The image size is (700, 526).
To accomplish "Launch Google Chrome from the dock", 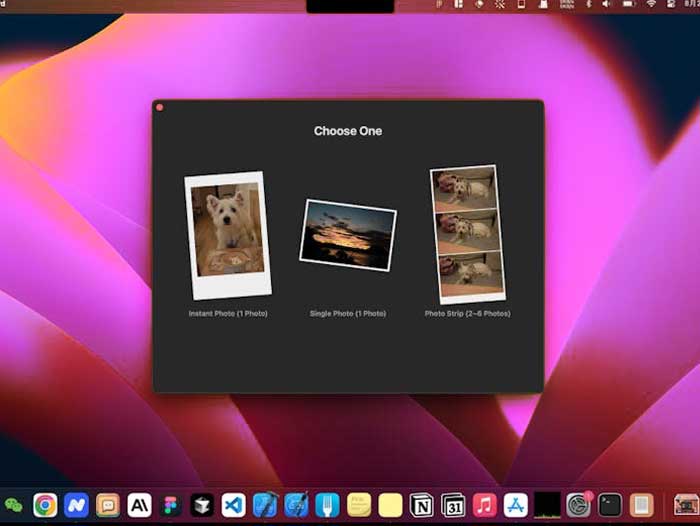I will (45, 505).
